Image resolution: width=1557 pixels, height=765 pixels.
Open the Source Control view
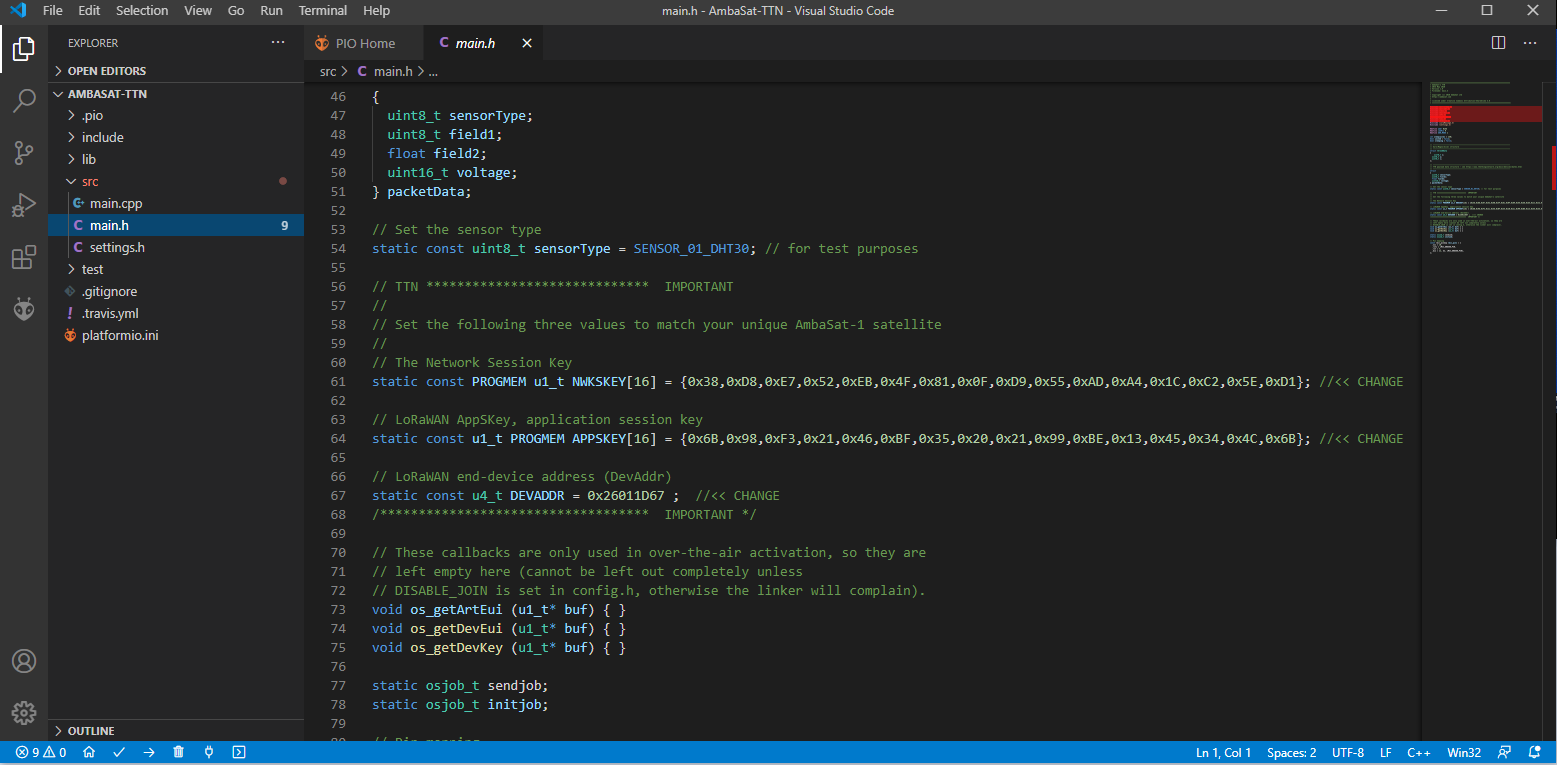tap(24, 153)
